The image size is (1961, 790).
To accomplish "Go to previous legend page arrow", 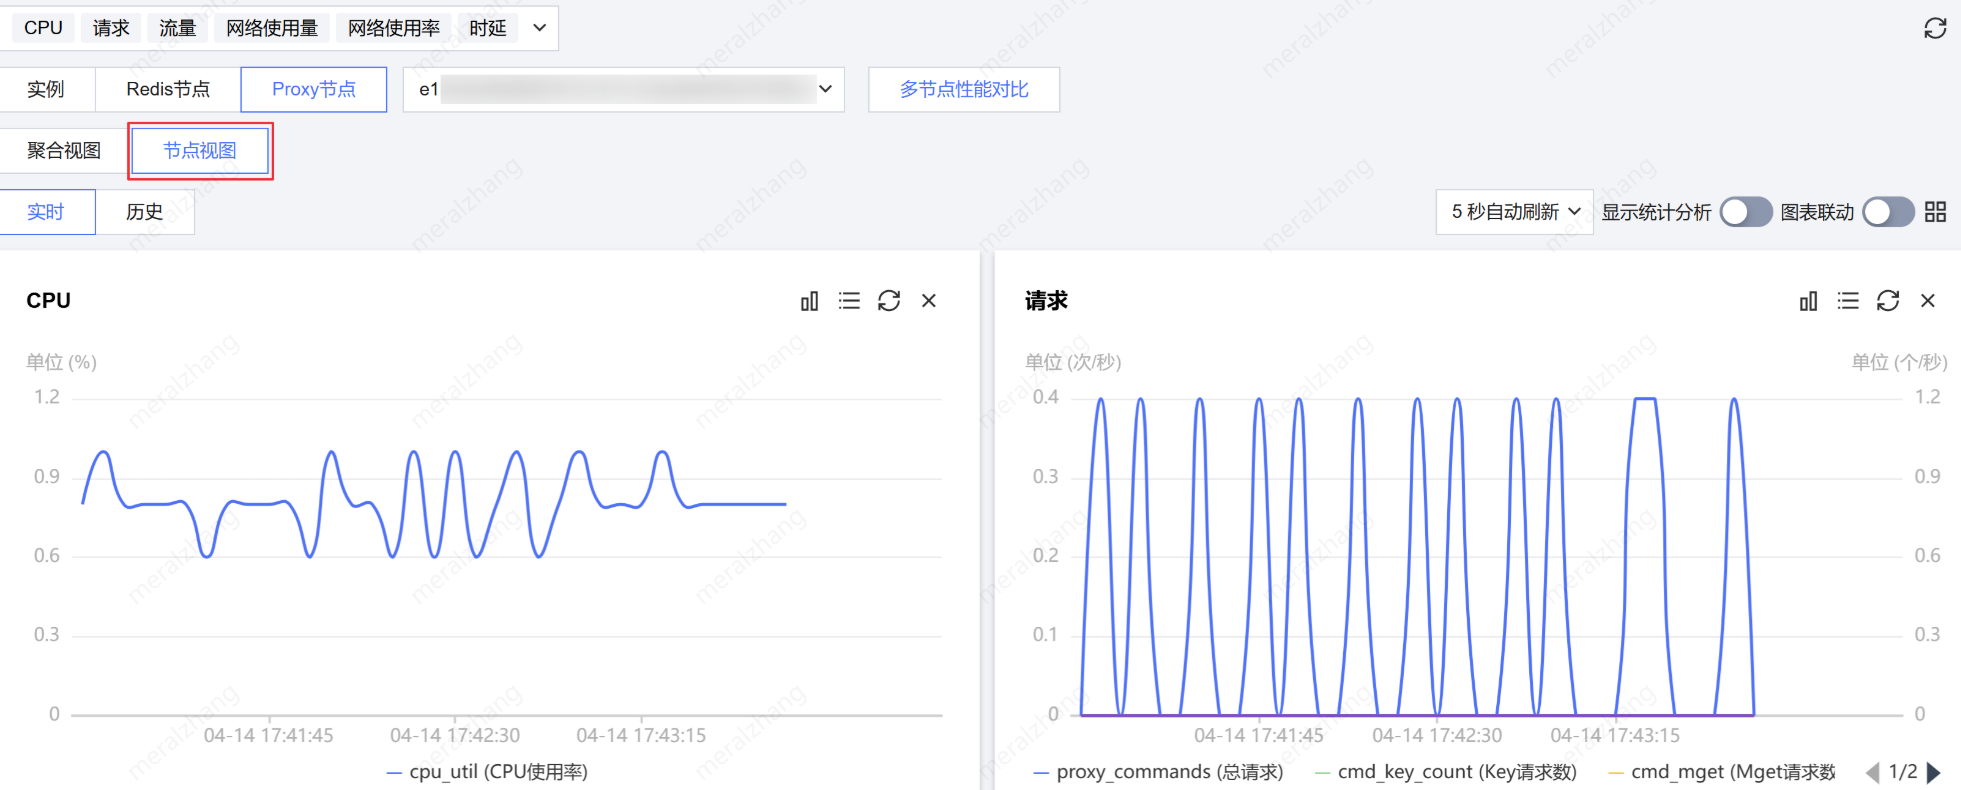I will point(1873,772).
